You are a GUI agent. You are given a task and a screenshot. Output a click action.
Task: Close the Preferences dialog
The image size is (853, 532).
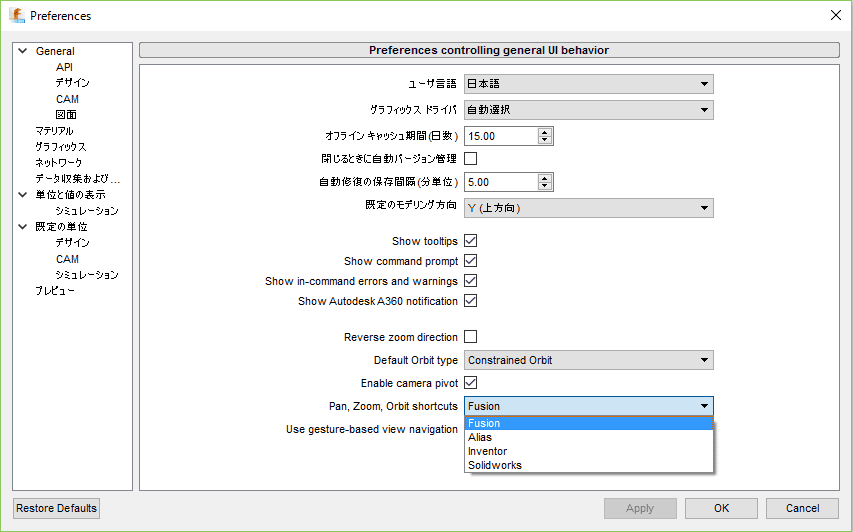(x=836, y=15)
